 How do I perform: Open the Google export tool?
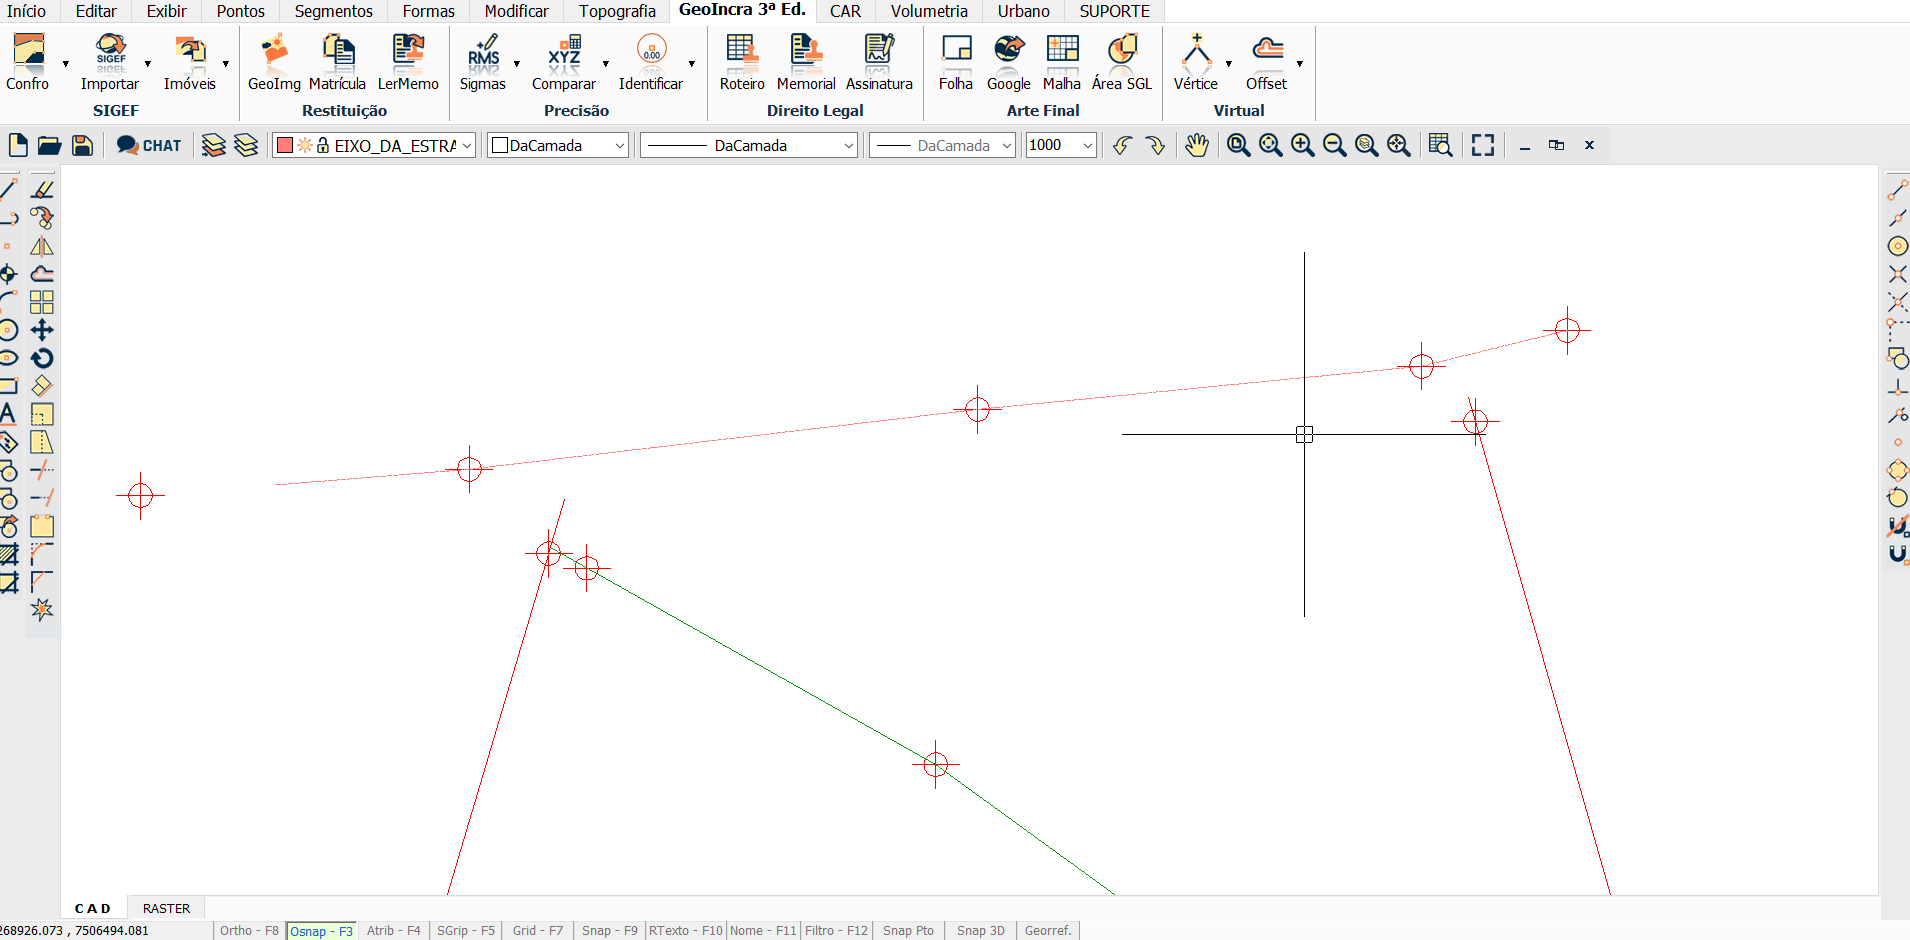tap(1008, 62)
